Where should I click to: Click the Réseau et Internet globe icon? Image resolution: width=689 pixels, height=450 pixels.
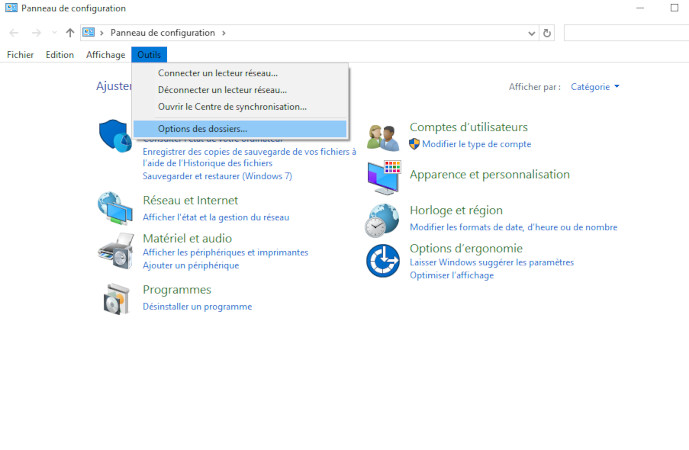pyautogui.click(x=115, y=208)
